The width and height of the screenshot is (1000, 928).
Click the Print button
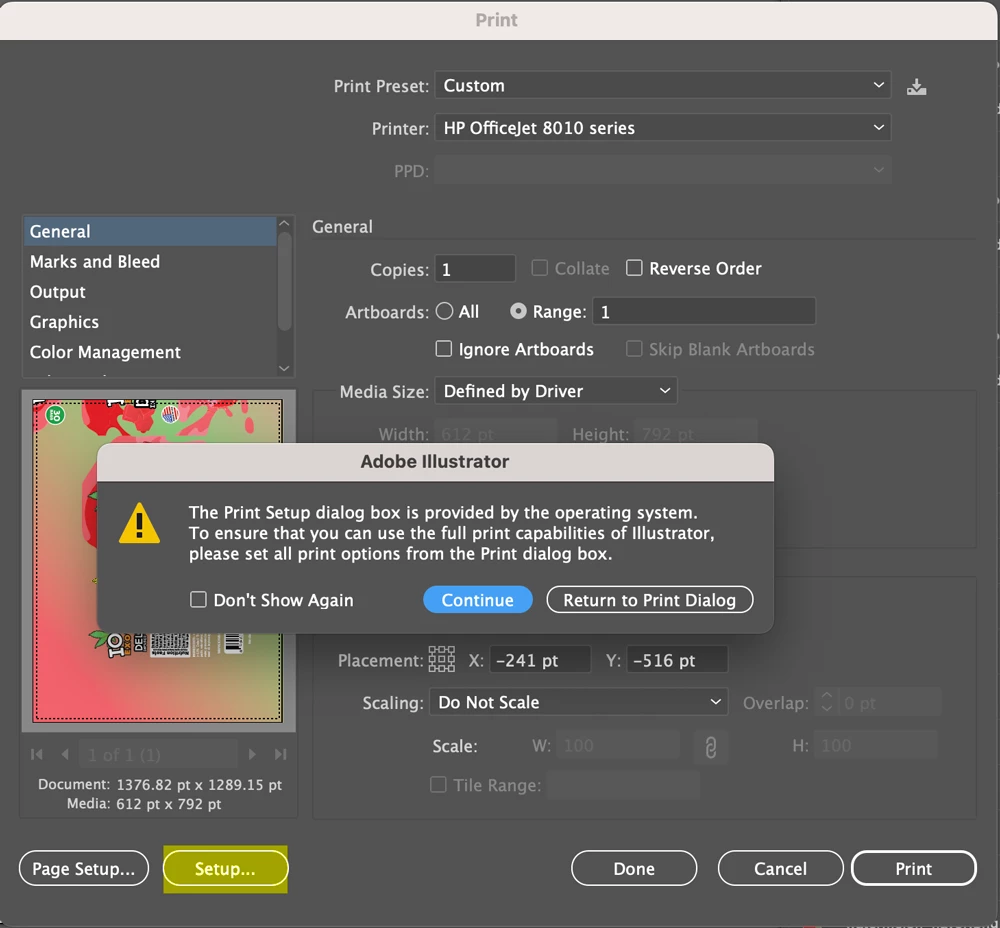[913, 868]
